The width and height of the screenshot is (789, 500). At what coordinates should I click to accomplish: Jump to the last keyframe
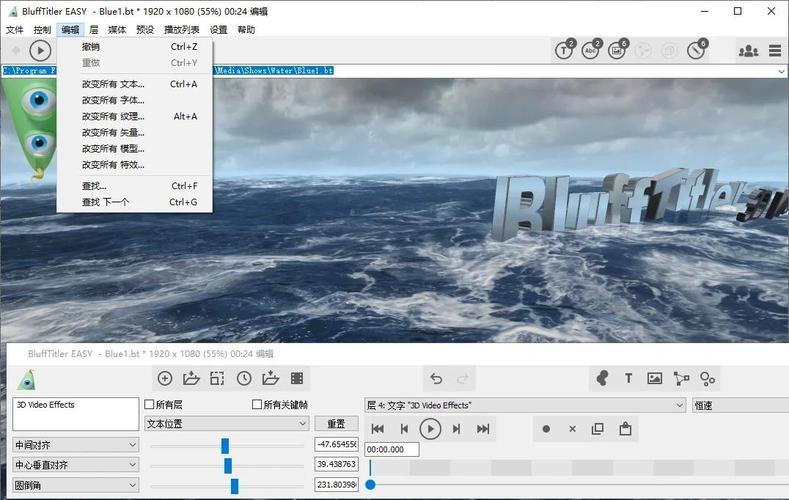click(483, 429)
